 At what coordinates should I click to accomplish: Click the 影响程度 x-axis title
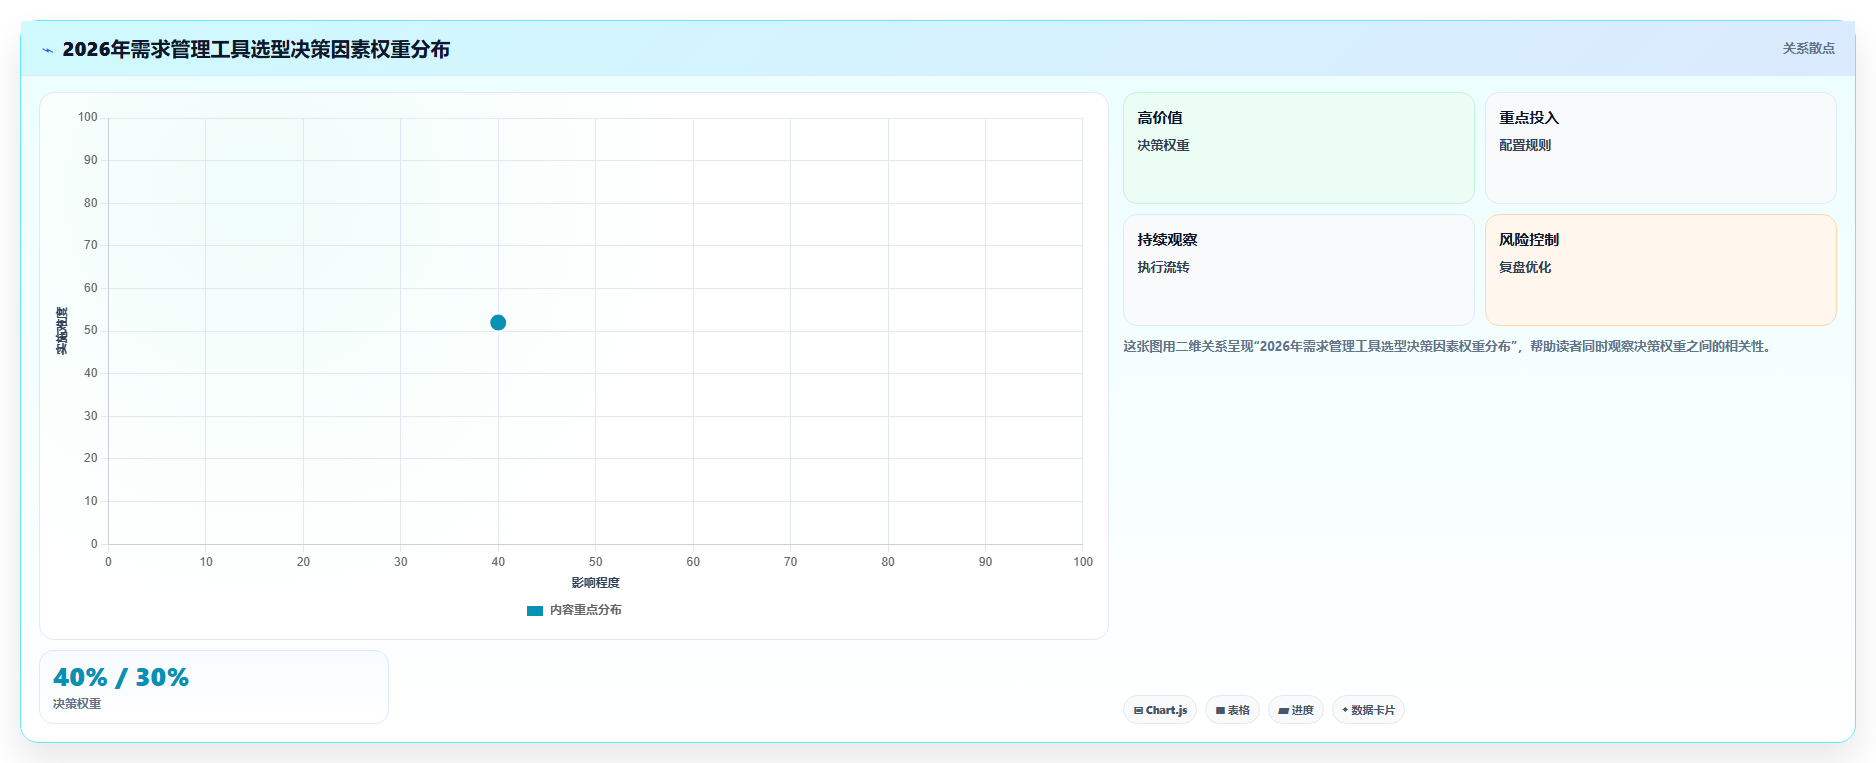(x=595, y=583)
